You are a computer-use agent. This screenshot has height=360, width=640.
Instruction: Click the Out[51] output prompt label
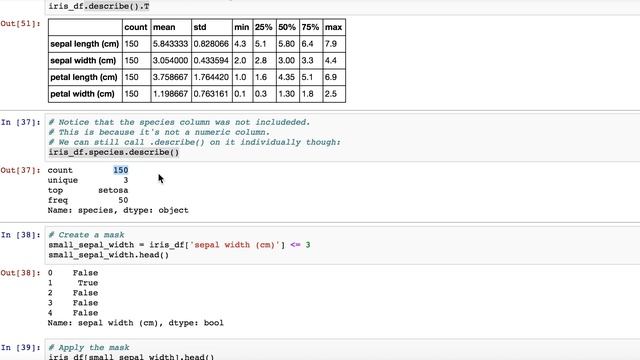pos(20,24)
